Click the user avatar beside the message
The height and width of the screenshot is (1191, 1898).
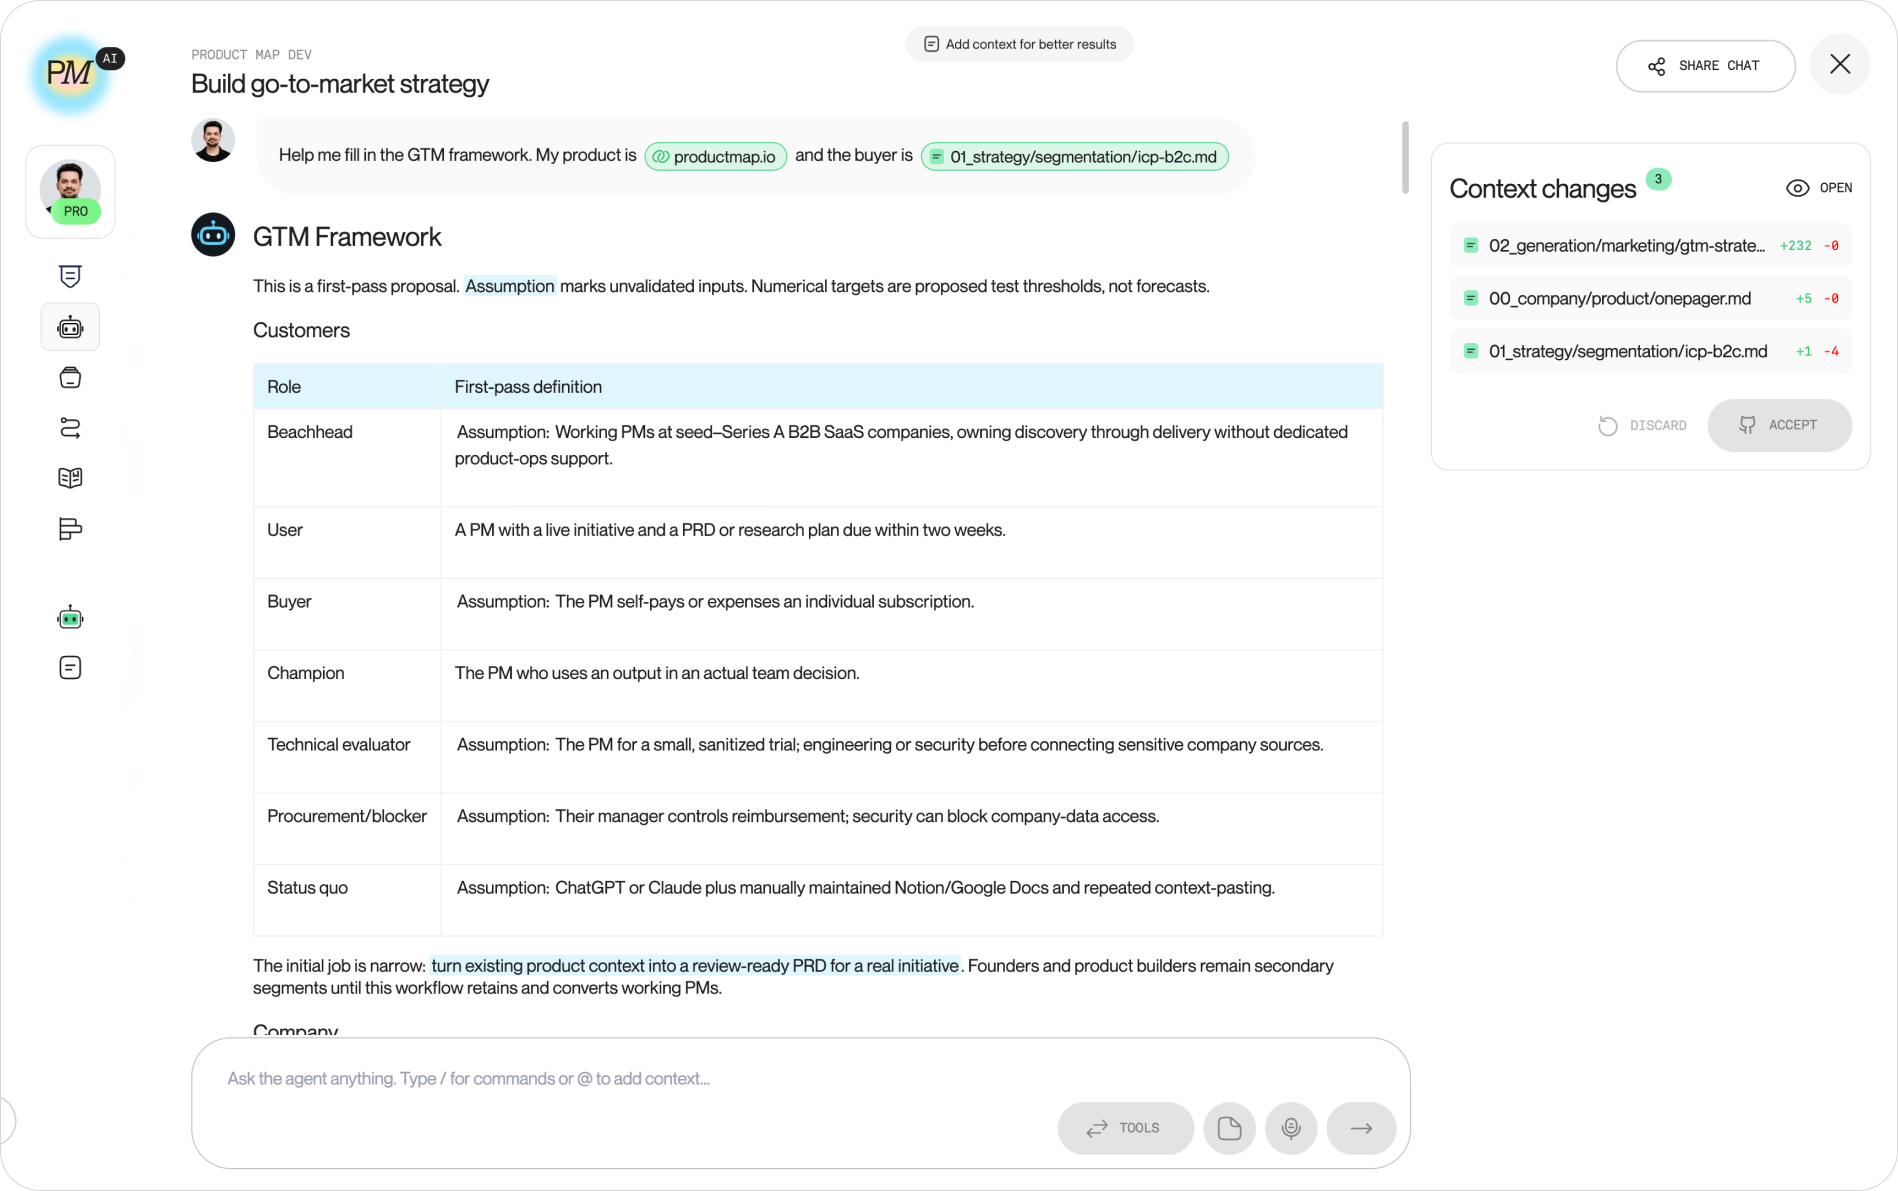click(x=213, y=140)
